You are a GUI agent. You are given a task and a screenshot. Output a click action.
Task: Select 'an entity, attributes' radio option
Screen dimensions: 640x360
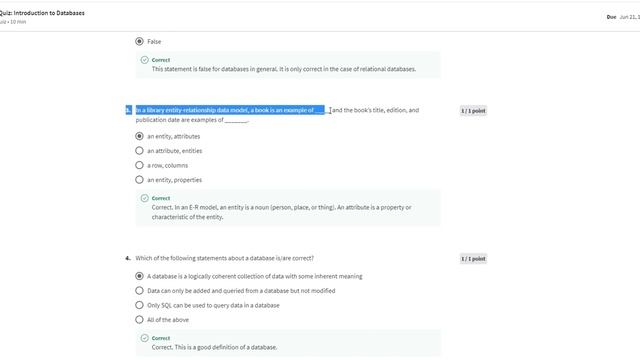click(139, 136)
